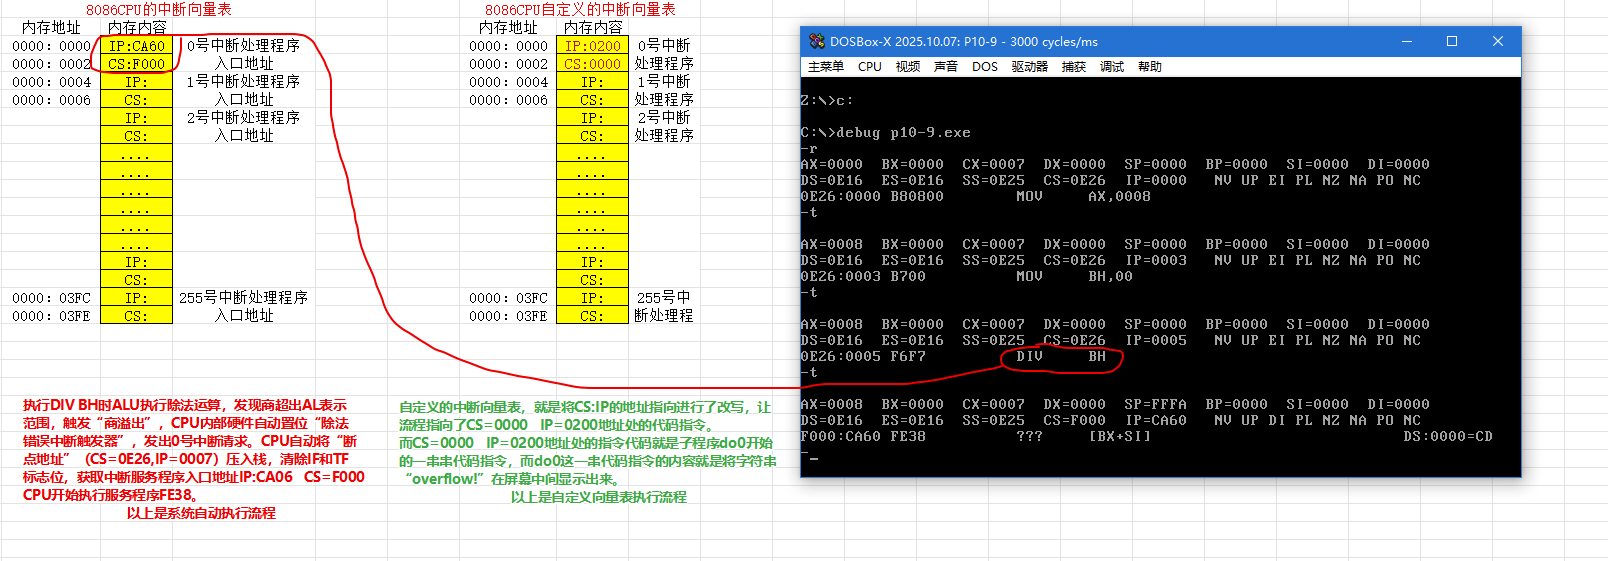Select the 2号中断 cell in custom table
This screenshot has width=1608, height=561.
[x=664, y=118]
